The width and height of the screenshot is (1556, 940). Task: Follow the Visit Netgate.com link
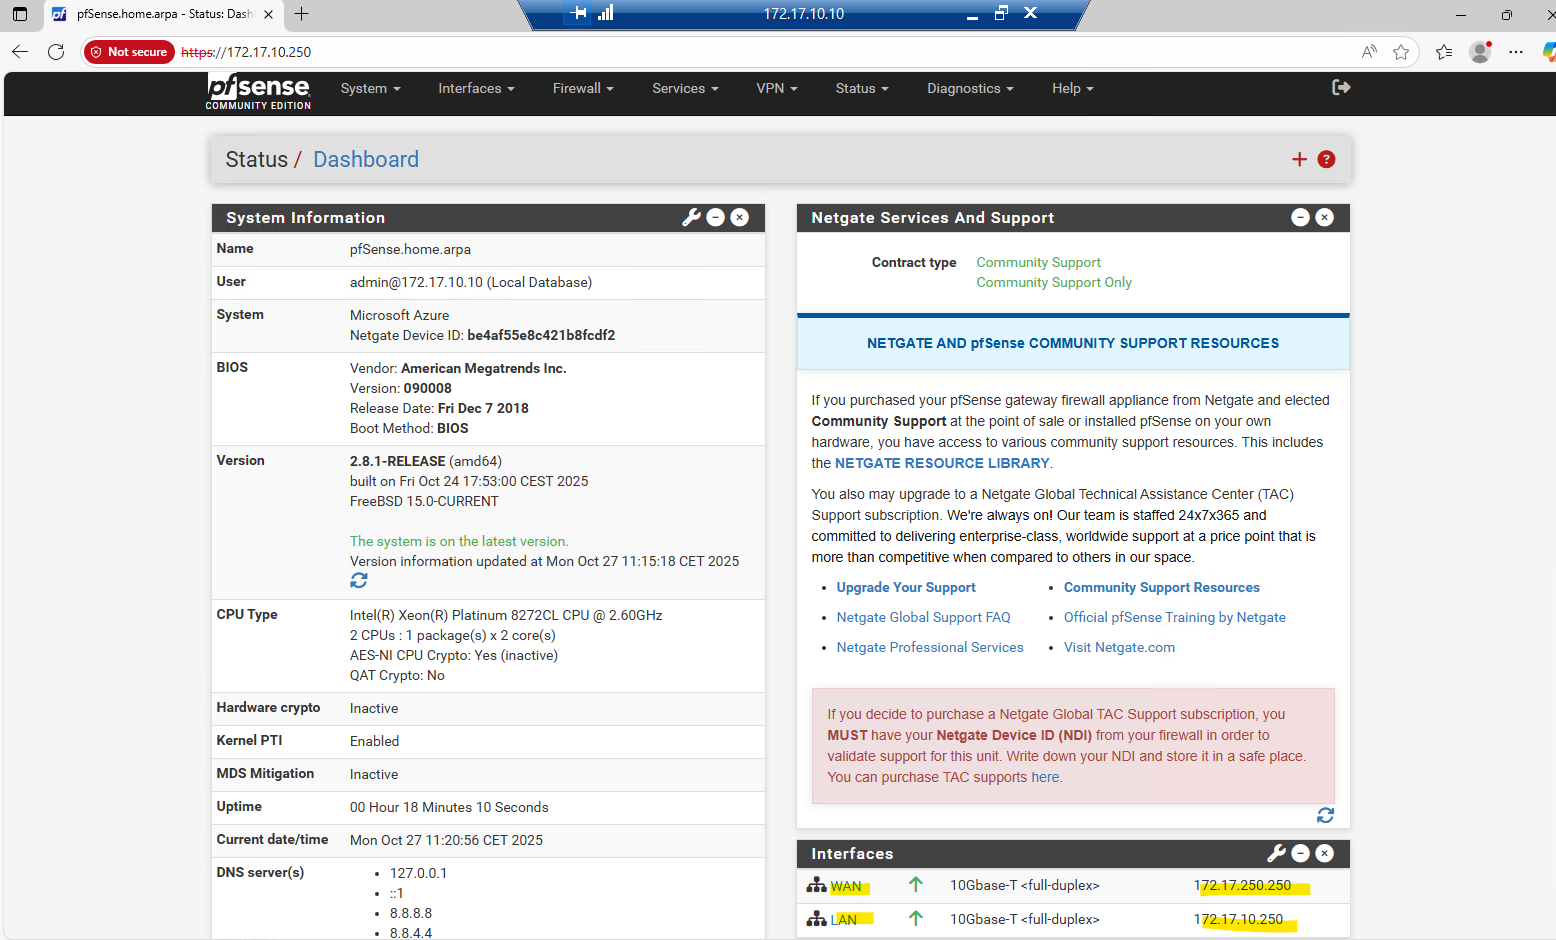coord(1119,647)
